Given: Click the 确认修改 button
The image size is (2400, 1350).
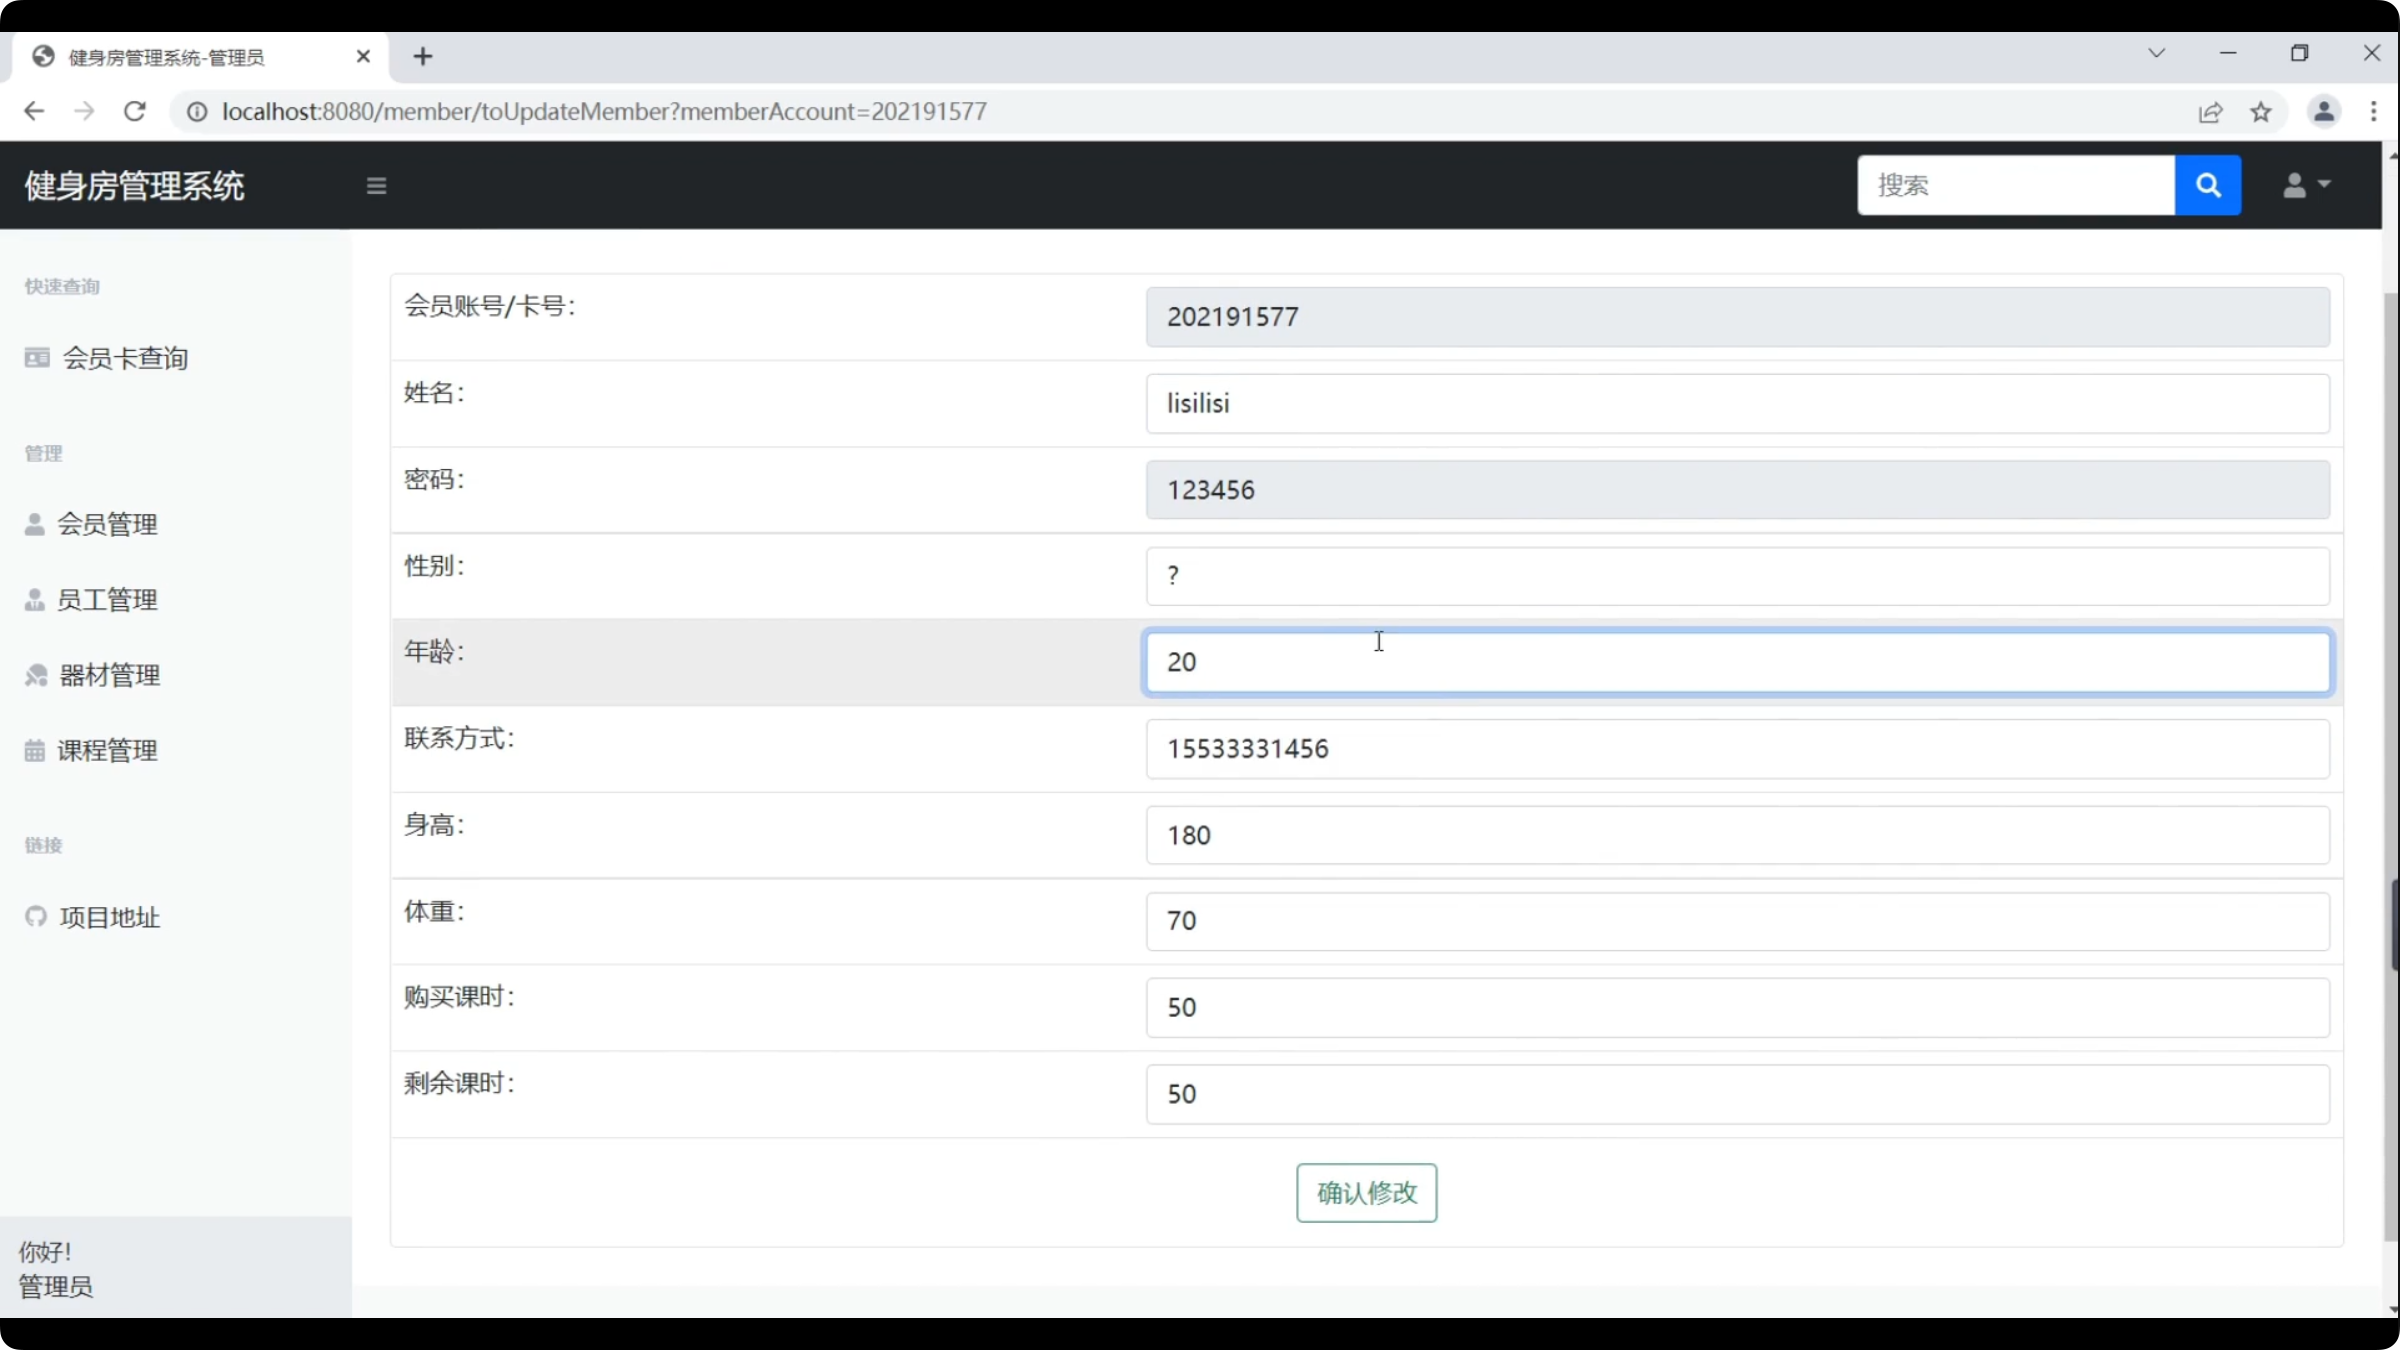Looking at the screenshot, I should (1366, 1192).
